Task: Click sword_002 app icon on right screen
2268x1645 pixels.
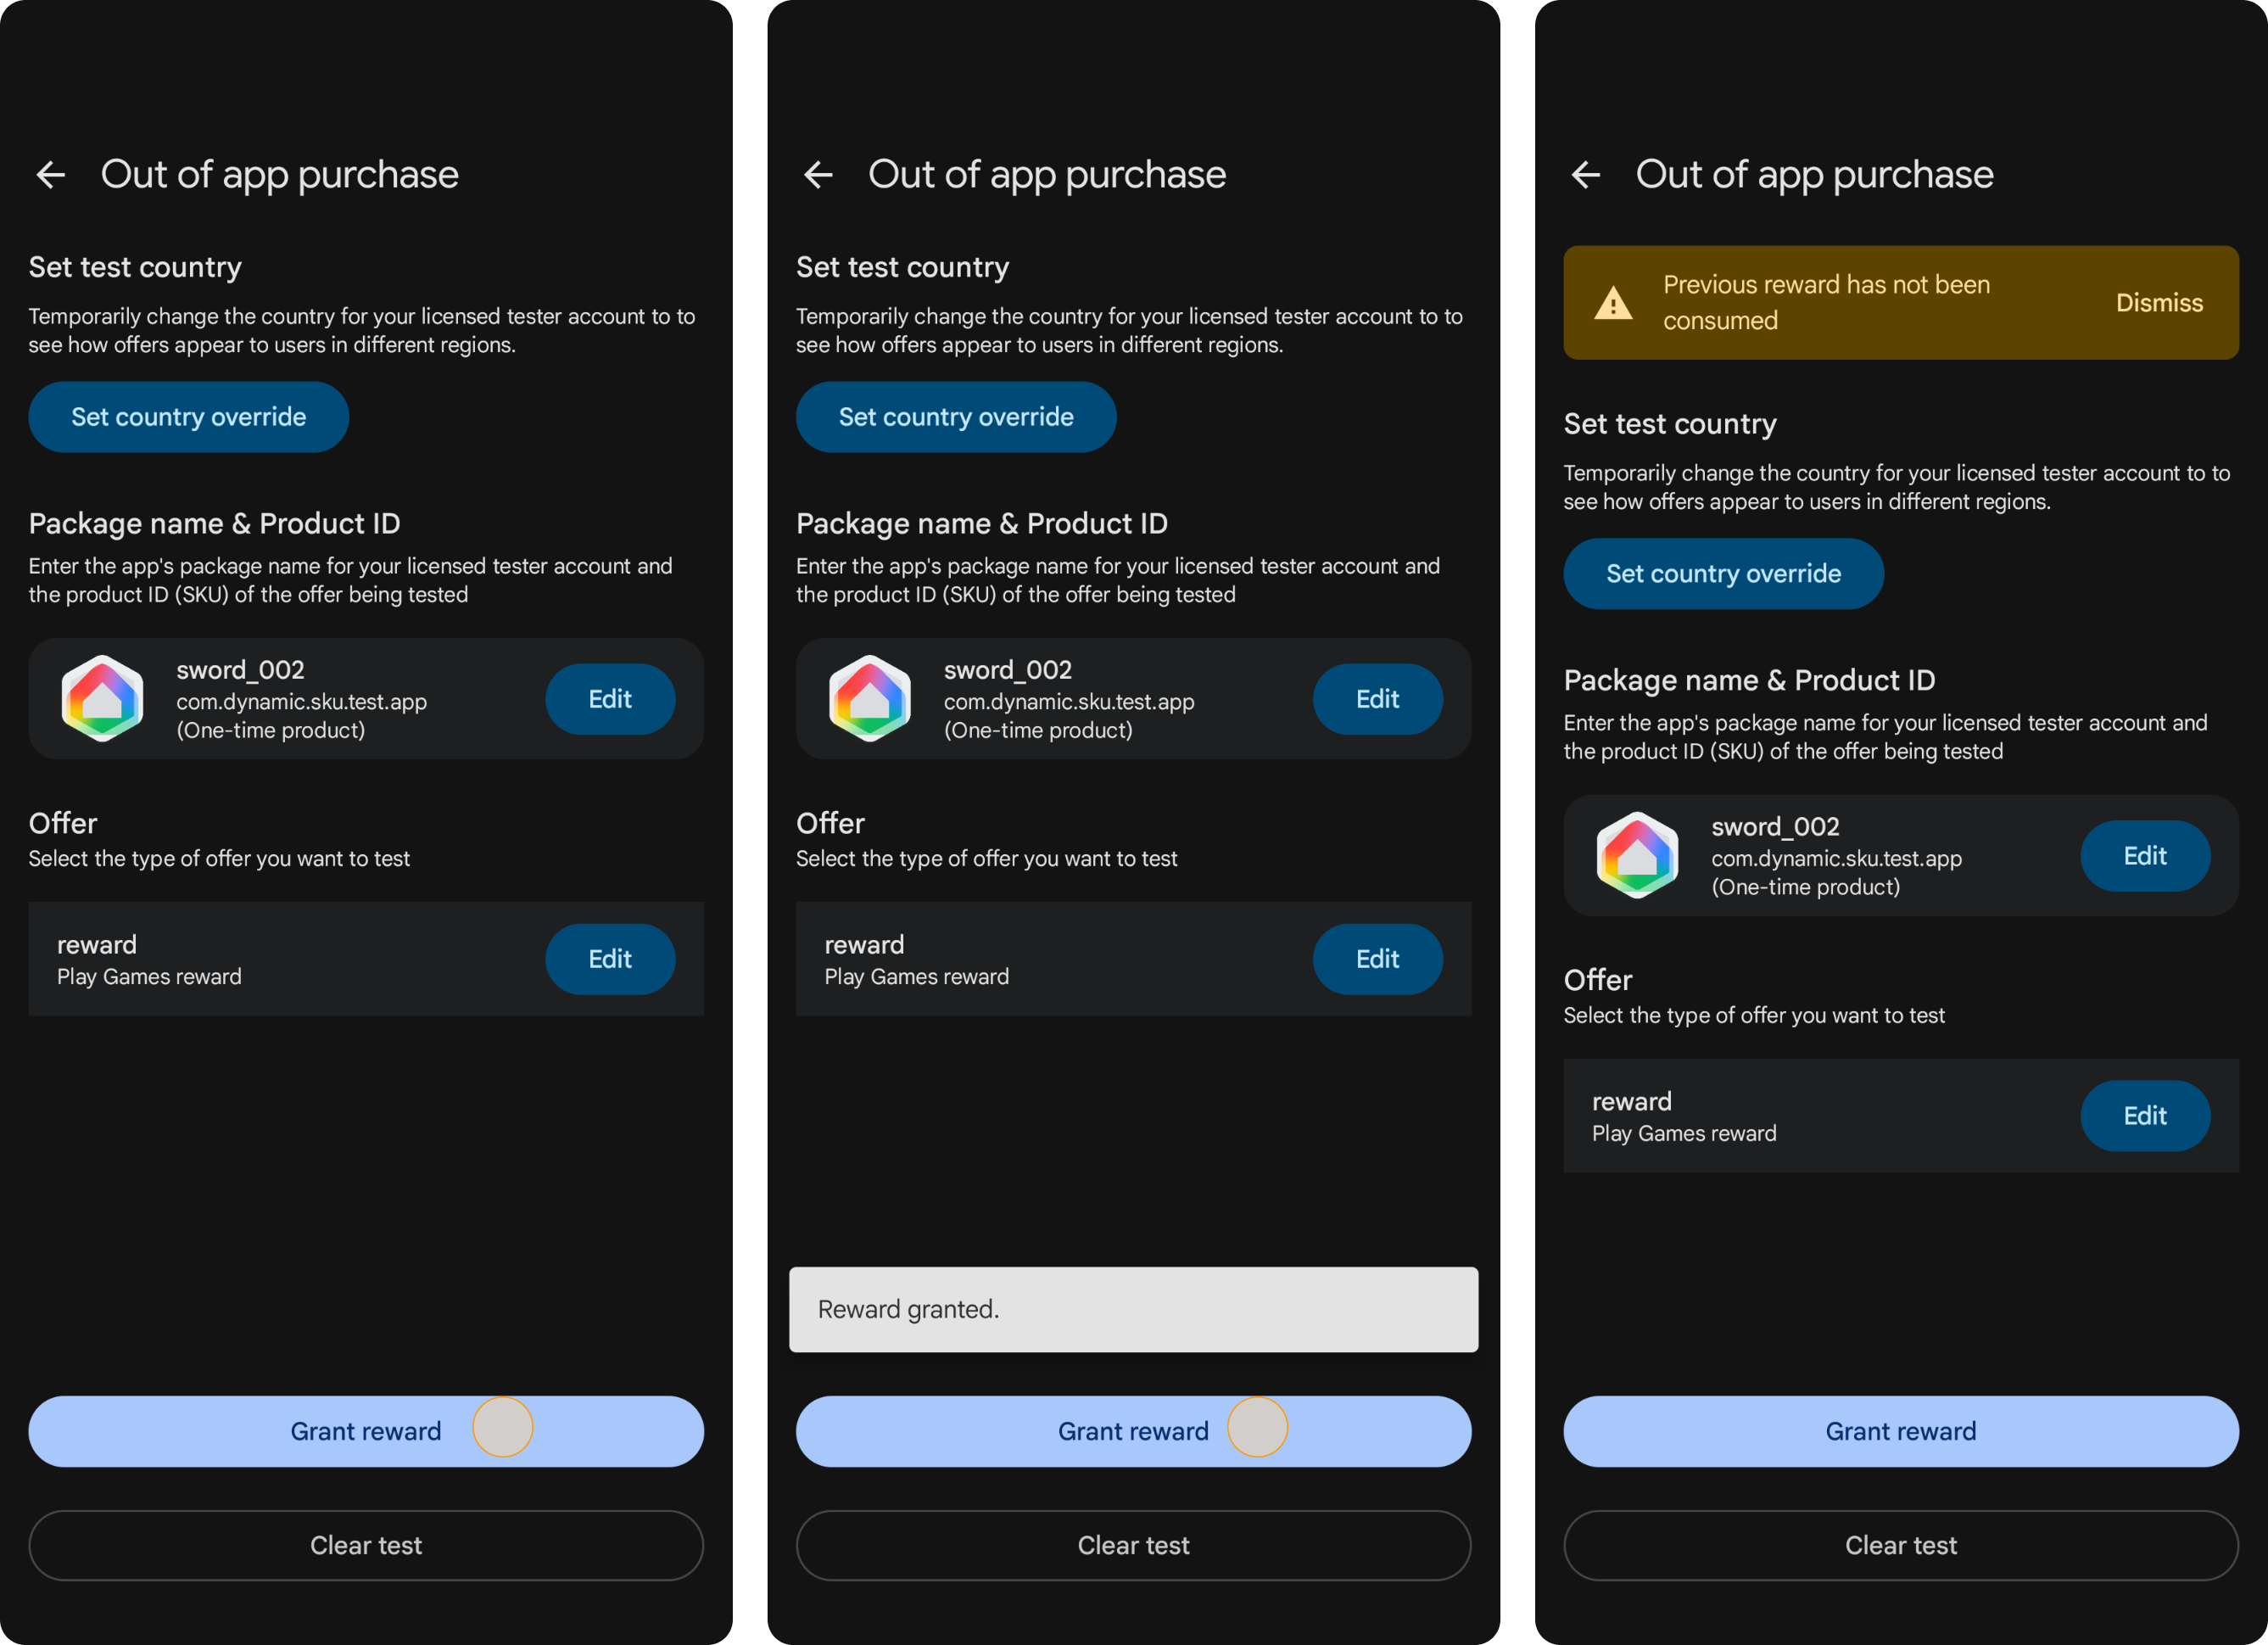Action: tap(1638, 855)
